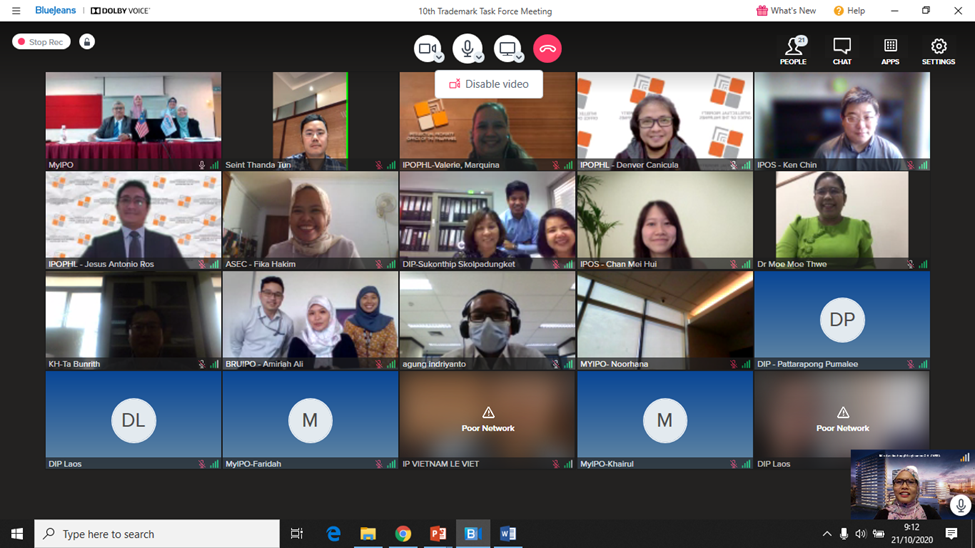Viewport: 975px width, 548px height.
Task: Click the microphone icon on MyIPO tile
Action: (202, 165)
